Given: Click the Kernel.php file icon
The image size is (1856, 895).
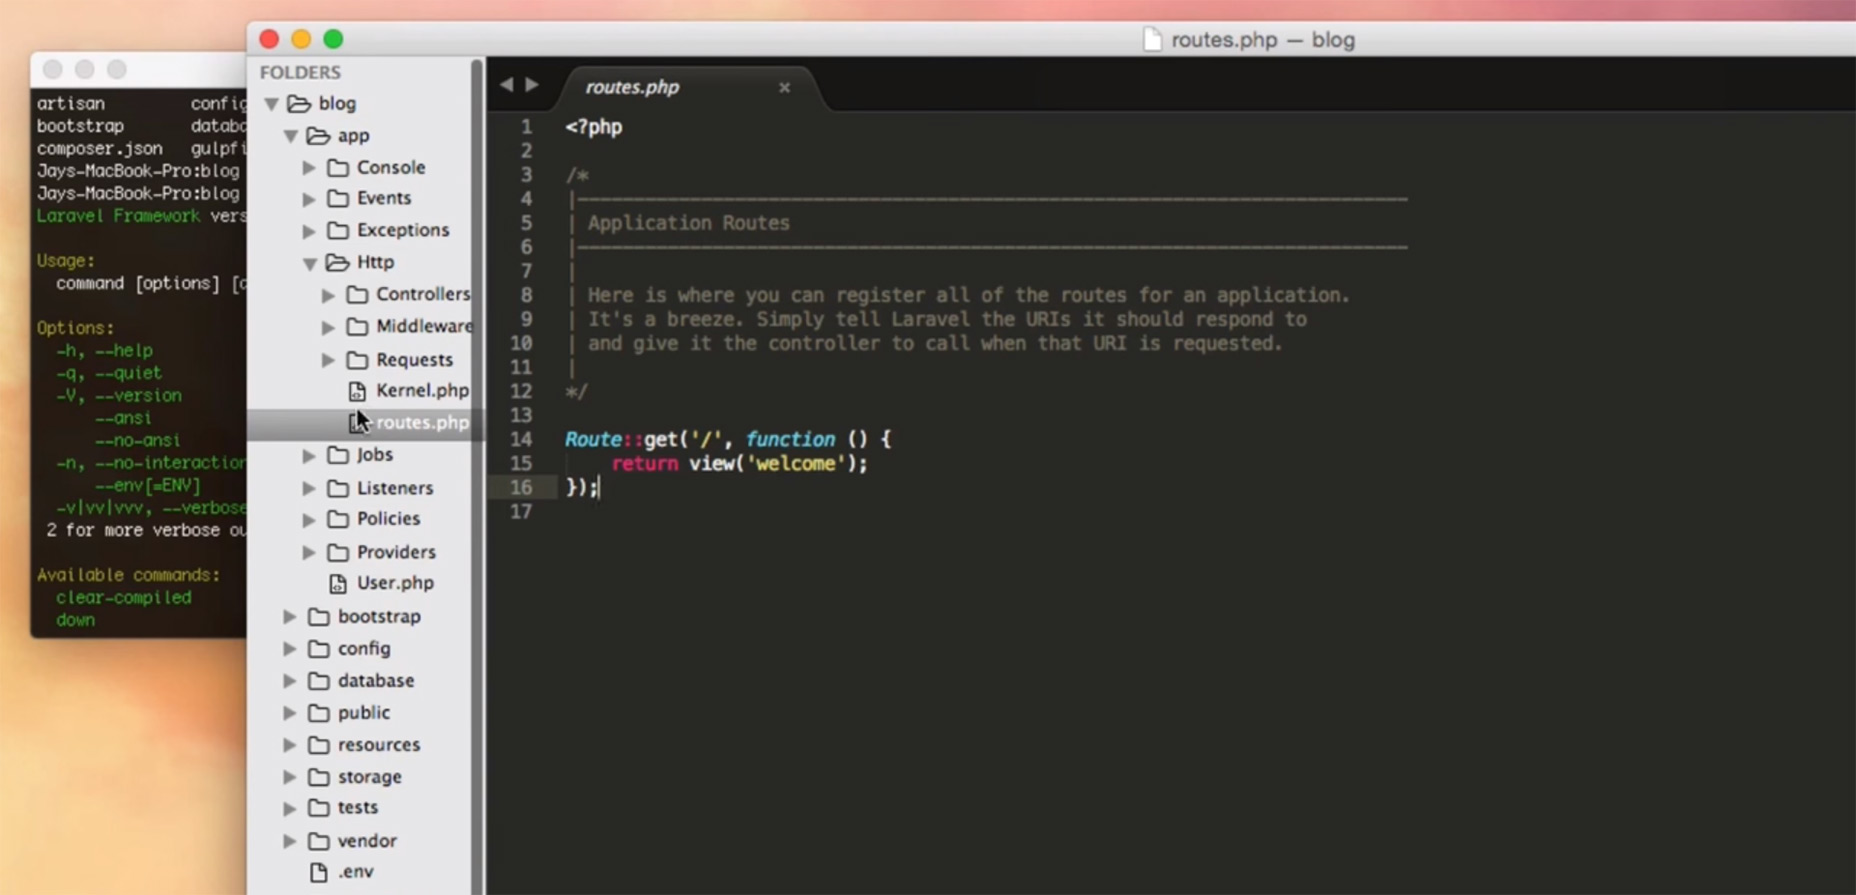Looking at the screenshot, I should (x=357, y=391).
